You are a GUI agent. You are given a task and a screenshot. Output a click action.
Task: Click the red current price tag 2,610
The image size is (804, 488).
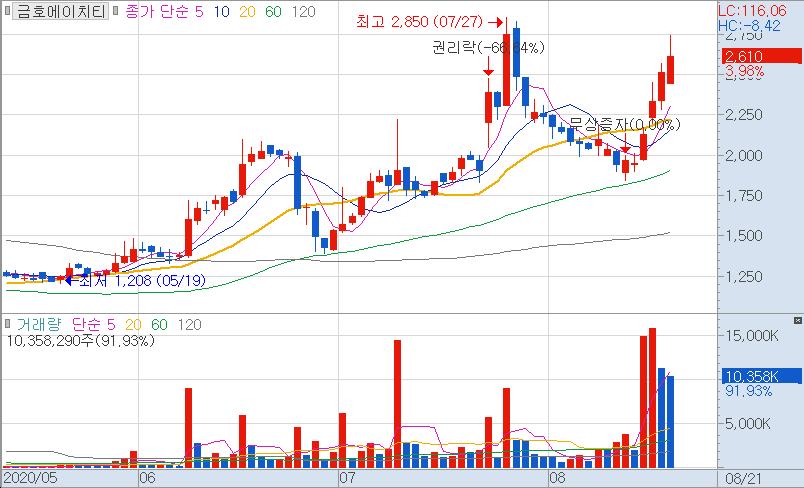(x=761, y=56)
